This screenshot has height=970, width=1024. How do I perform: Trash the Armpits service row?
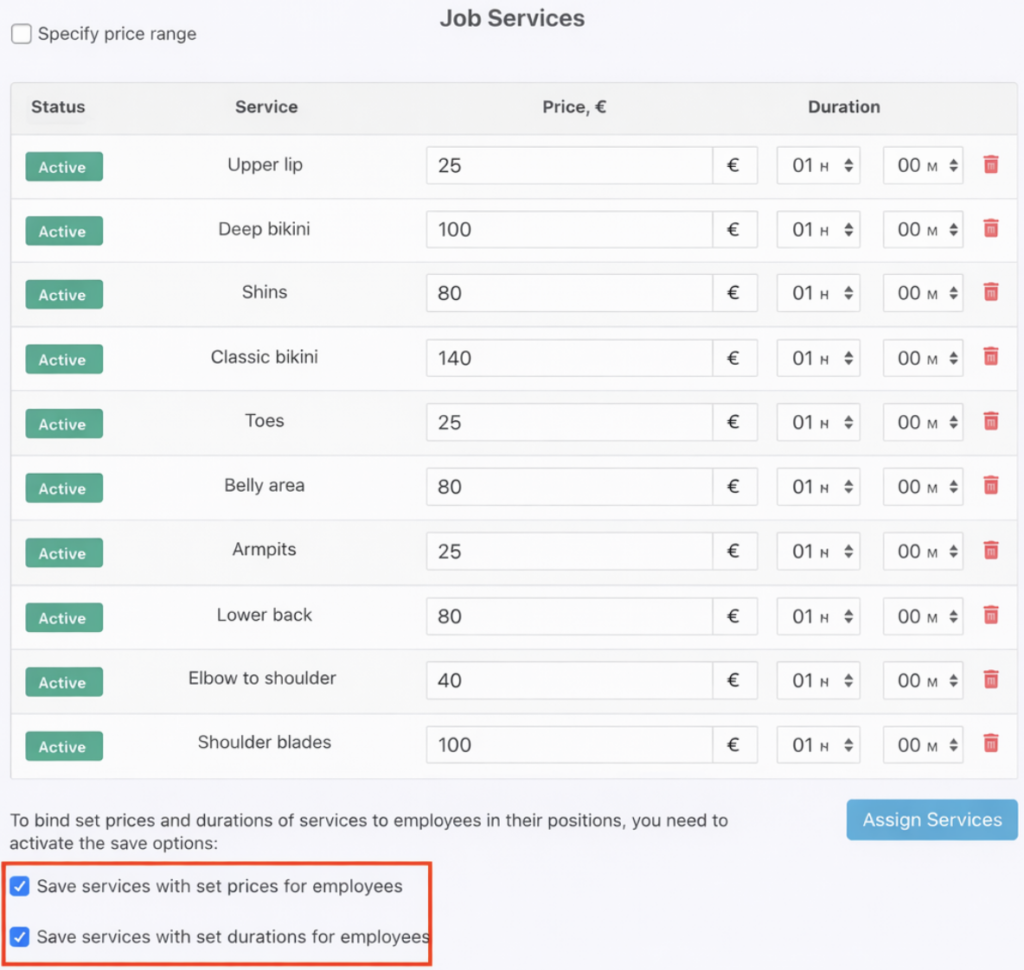[x=991, y=551]
